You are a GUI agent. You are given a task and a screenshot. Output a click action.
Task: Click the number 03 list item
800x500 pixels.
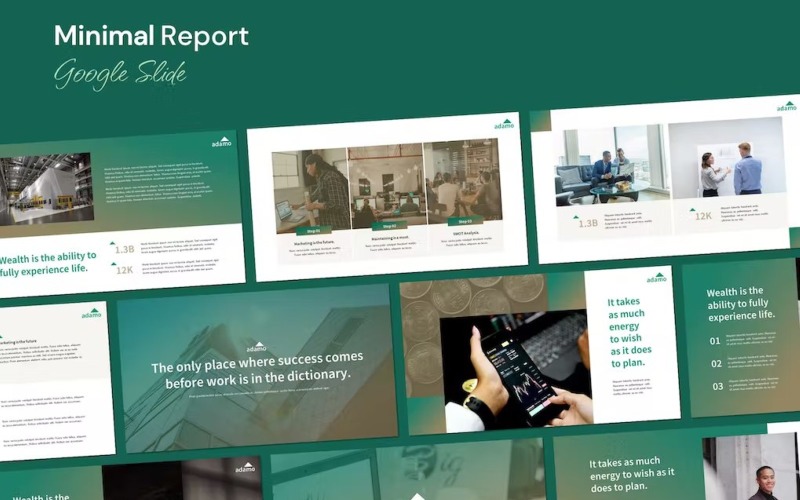pyautogui.click(x=716, y=387)
